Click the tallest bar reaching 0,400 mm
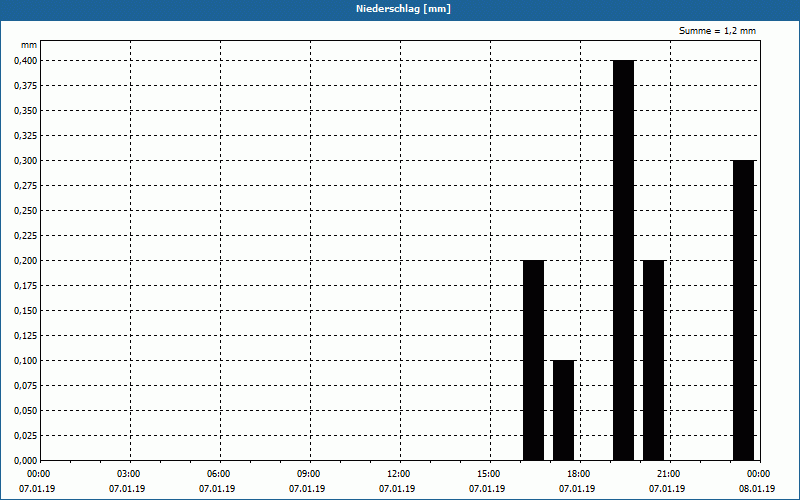 (x=623, y=260)
